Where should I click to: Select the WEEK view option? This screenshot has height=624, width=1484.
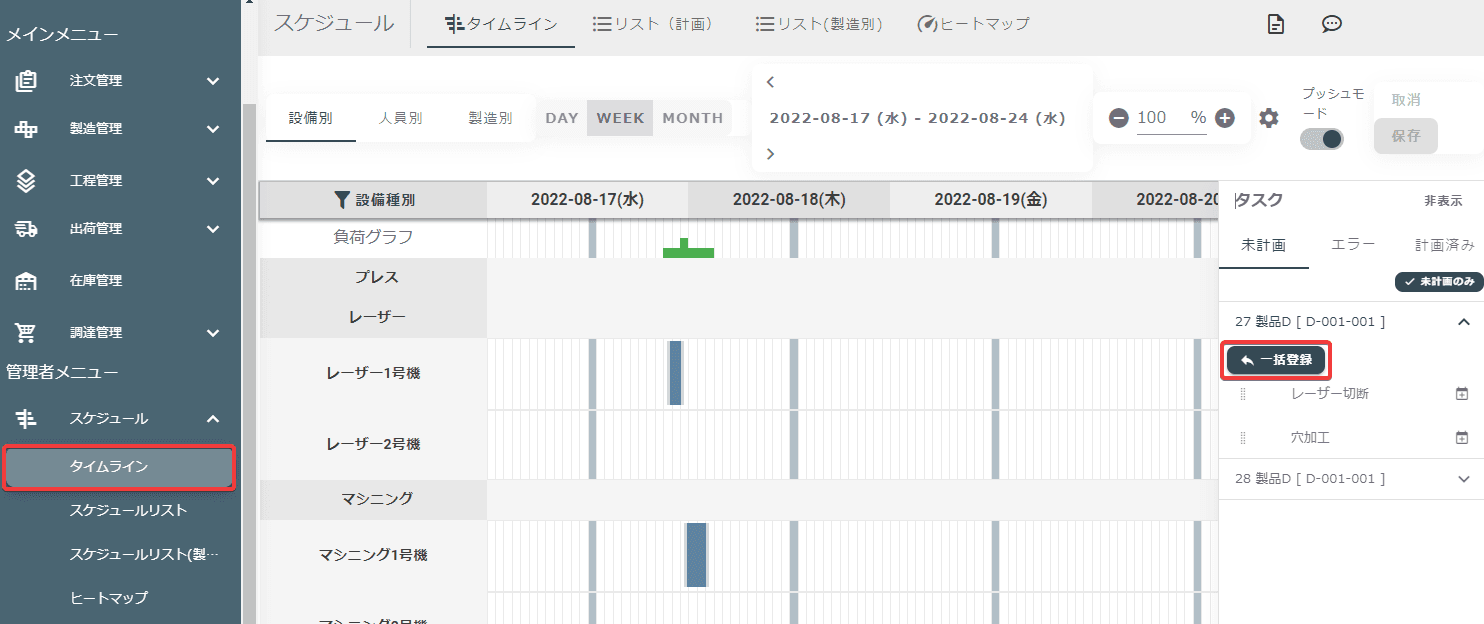[620, 118]
